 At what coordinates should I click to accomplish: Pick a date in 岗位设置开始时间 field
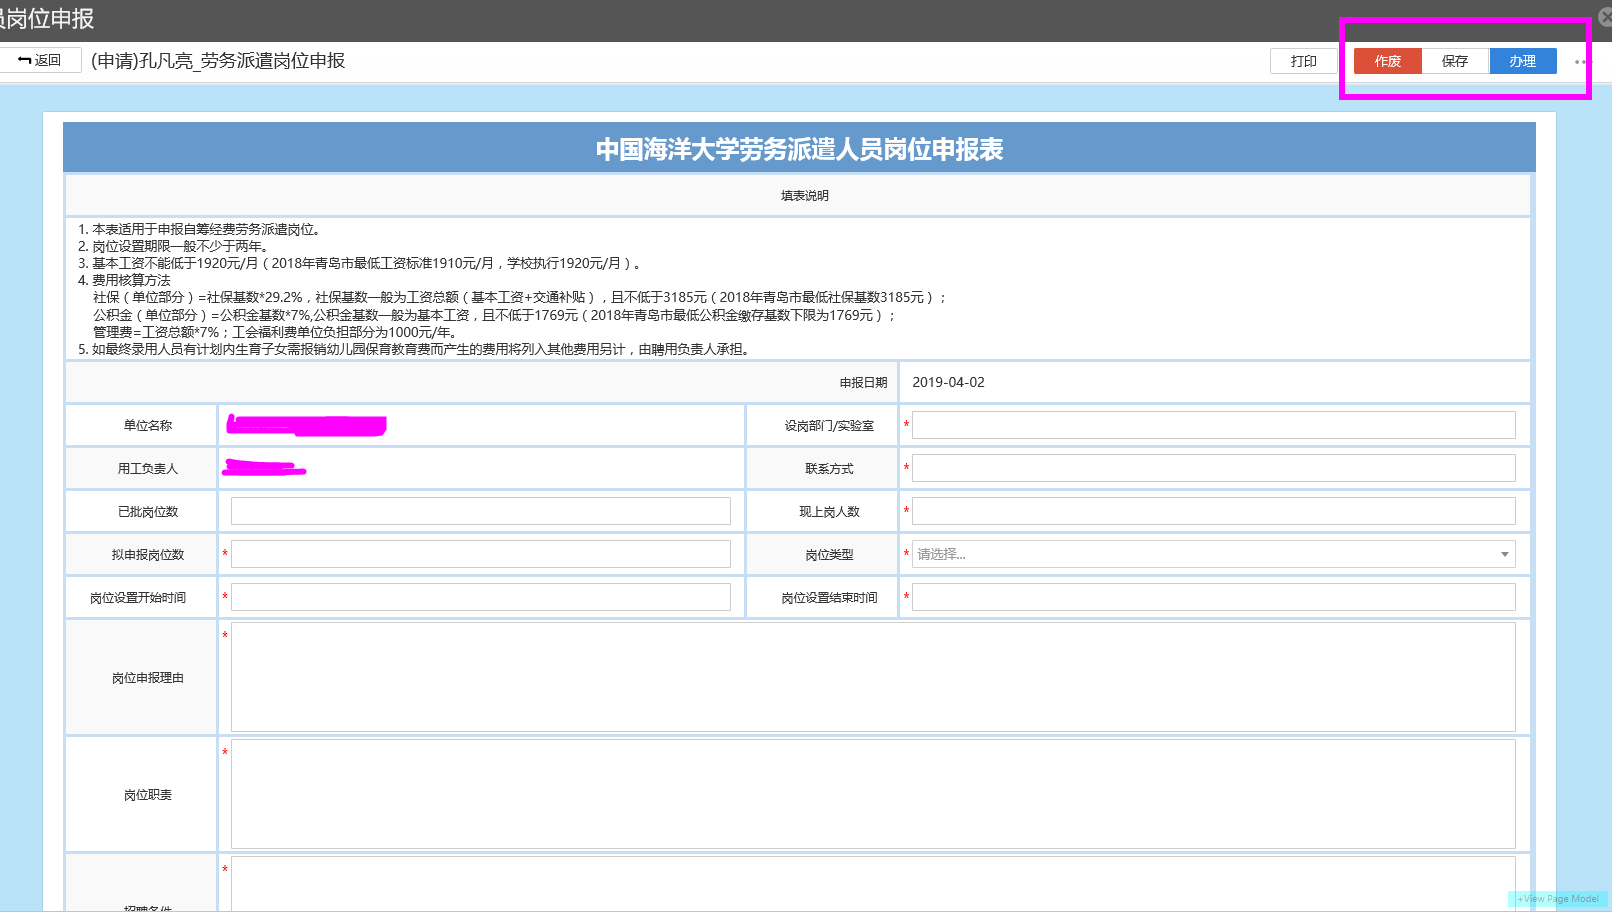click(480, 598)
